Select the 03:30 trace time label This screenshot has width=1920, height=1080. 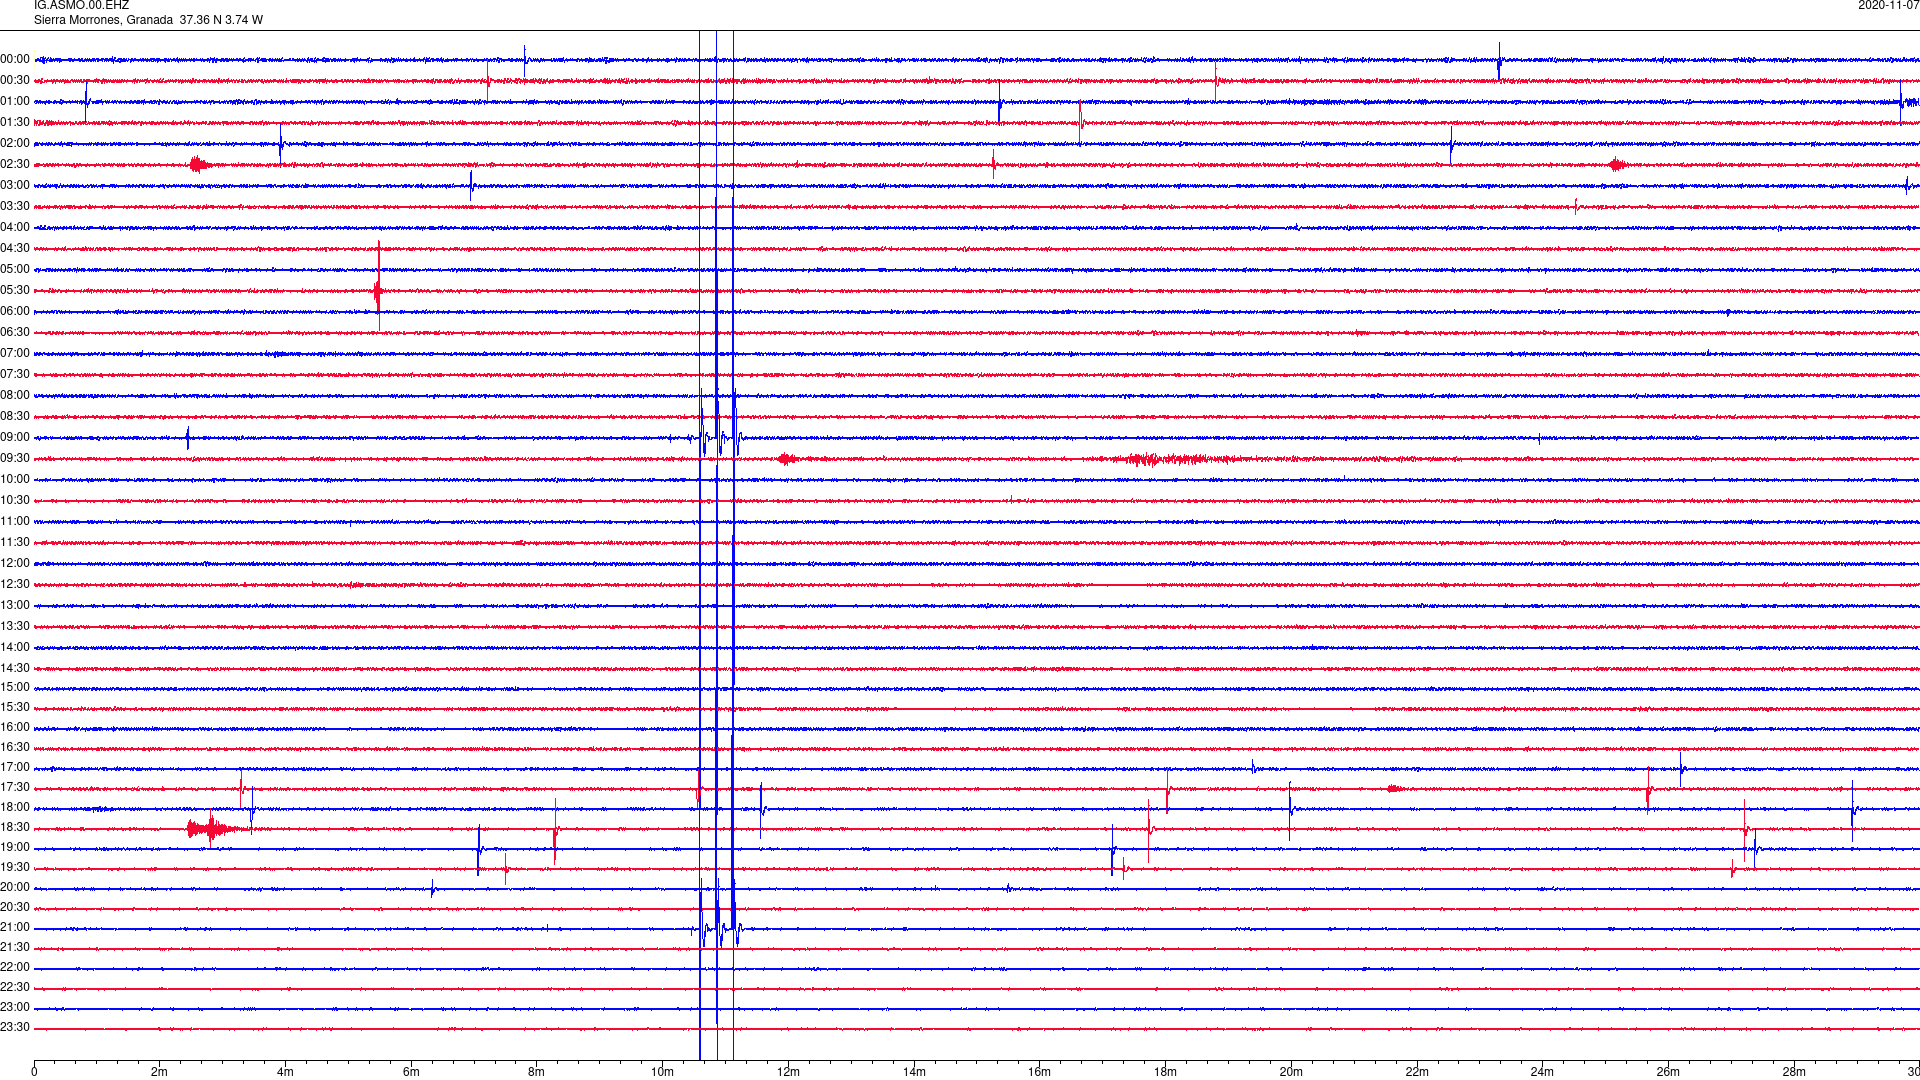15,207
